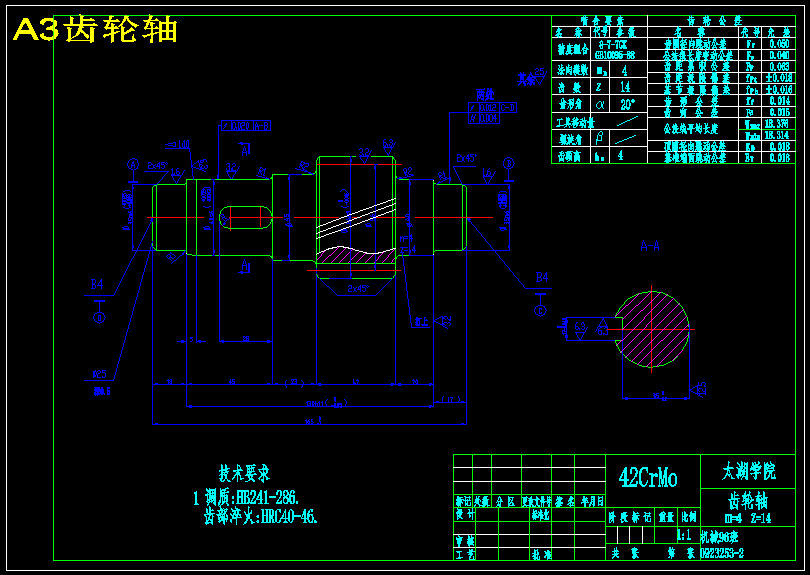The image size is (810, 575).
Task: Select the scale value "1:1"
Action: (684, 535)
